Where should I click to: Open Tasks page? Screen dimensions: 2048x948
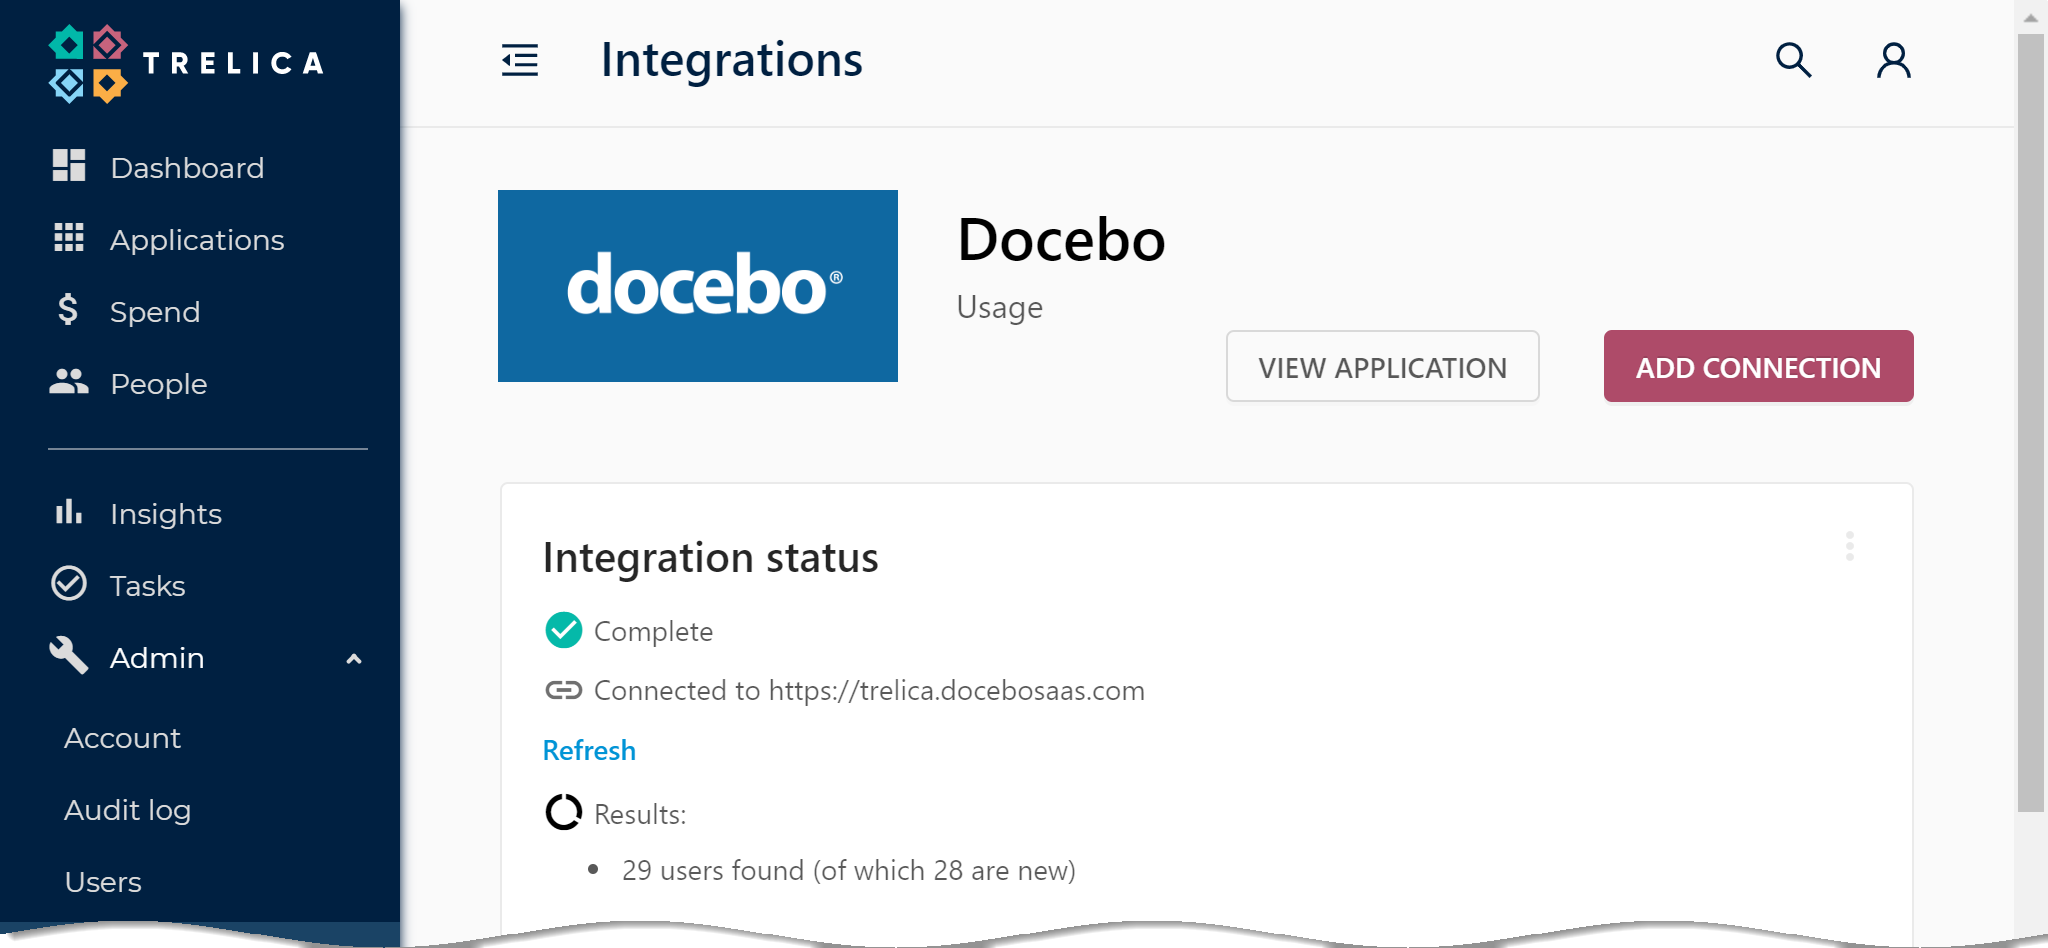click(148, 586)
